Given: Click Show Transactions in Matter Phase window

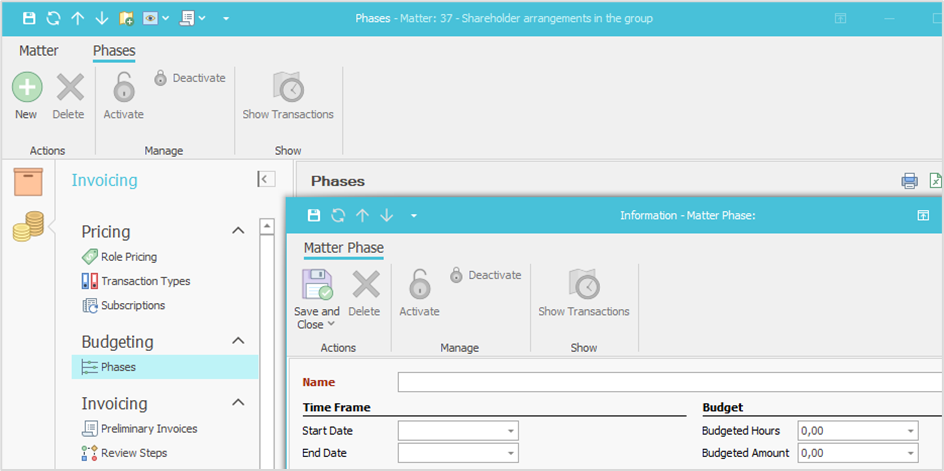Looking at the screenshot, I should (x=584, y=286).
